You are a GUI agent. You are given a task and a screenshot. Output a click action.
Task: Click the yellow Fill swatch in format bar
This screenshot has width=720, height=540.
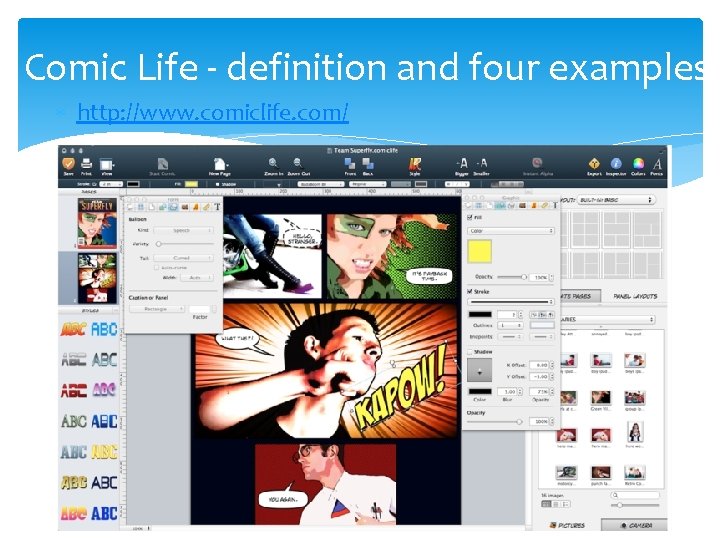pyautogui.click(x=191, y=184)
